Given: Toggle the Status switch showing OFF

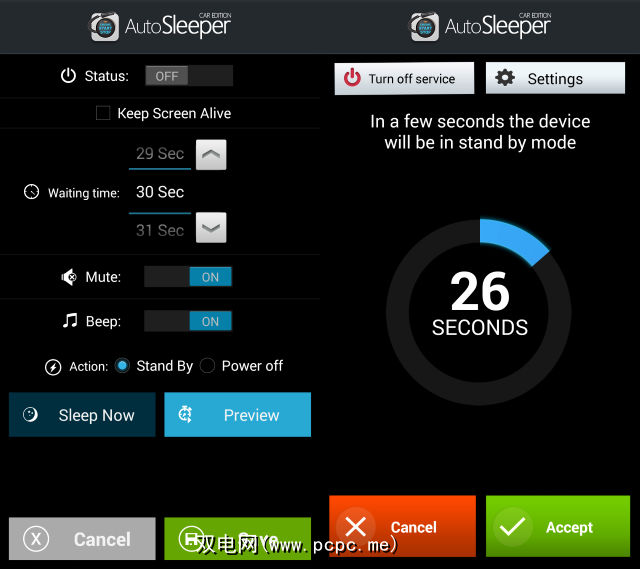Looking at the screenshot, I should 189,76.
